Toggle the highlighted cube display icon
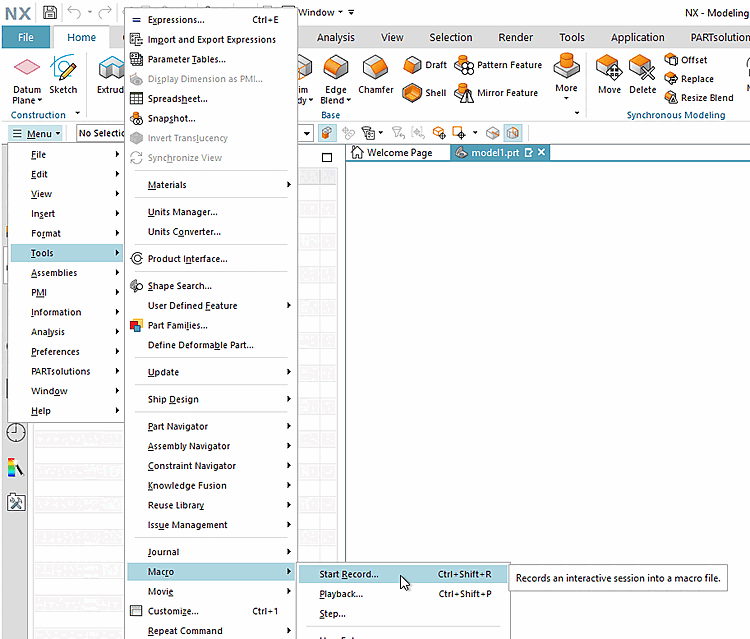Viewport: 750px width, 639px height. [x=513, y=132]
